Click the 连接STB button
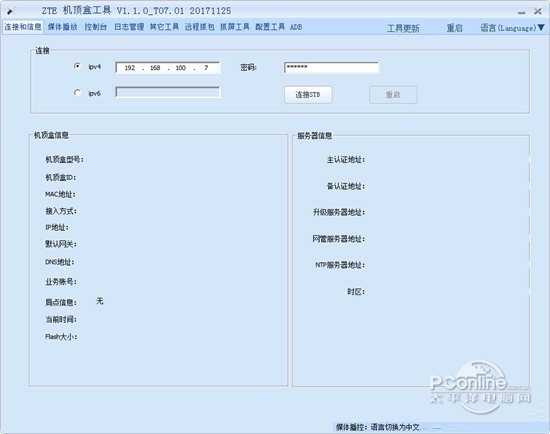 [308, 95]
